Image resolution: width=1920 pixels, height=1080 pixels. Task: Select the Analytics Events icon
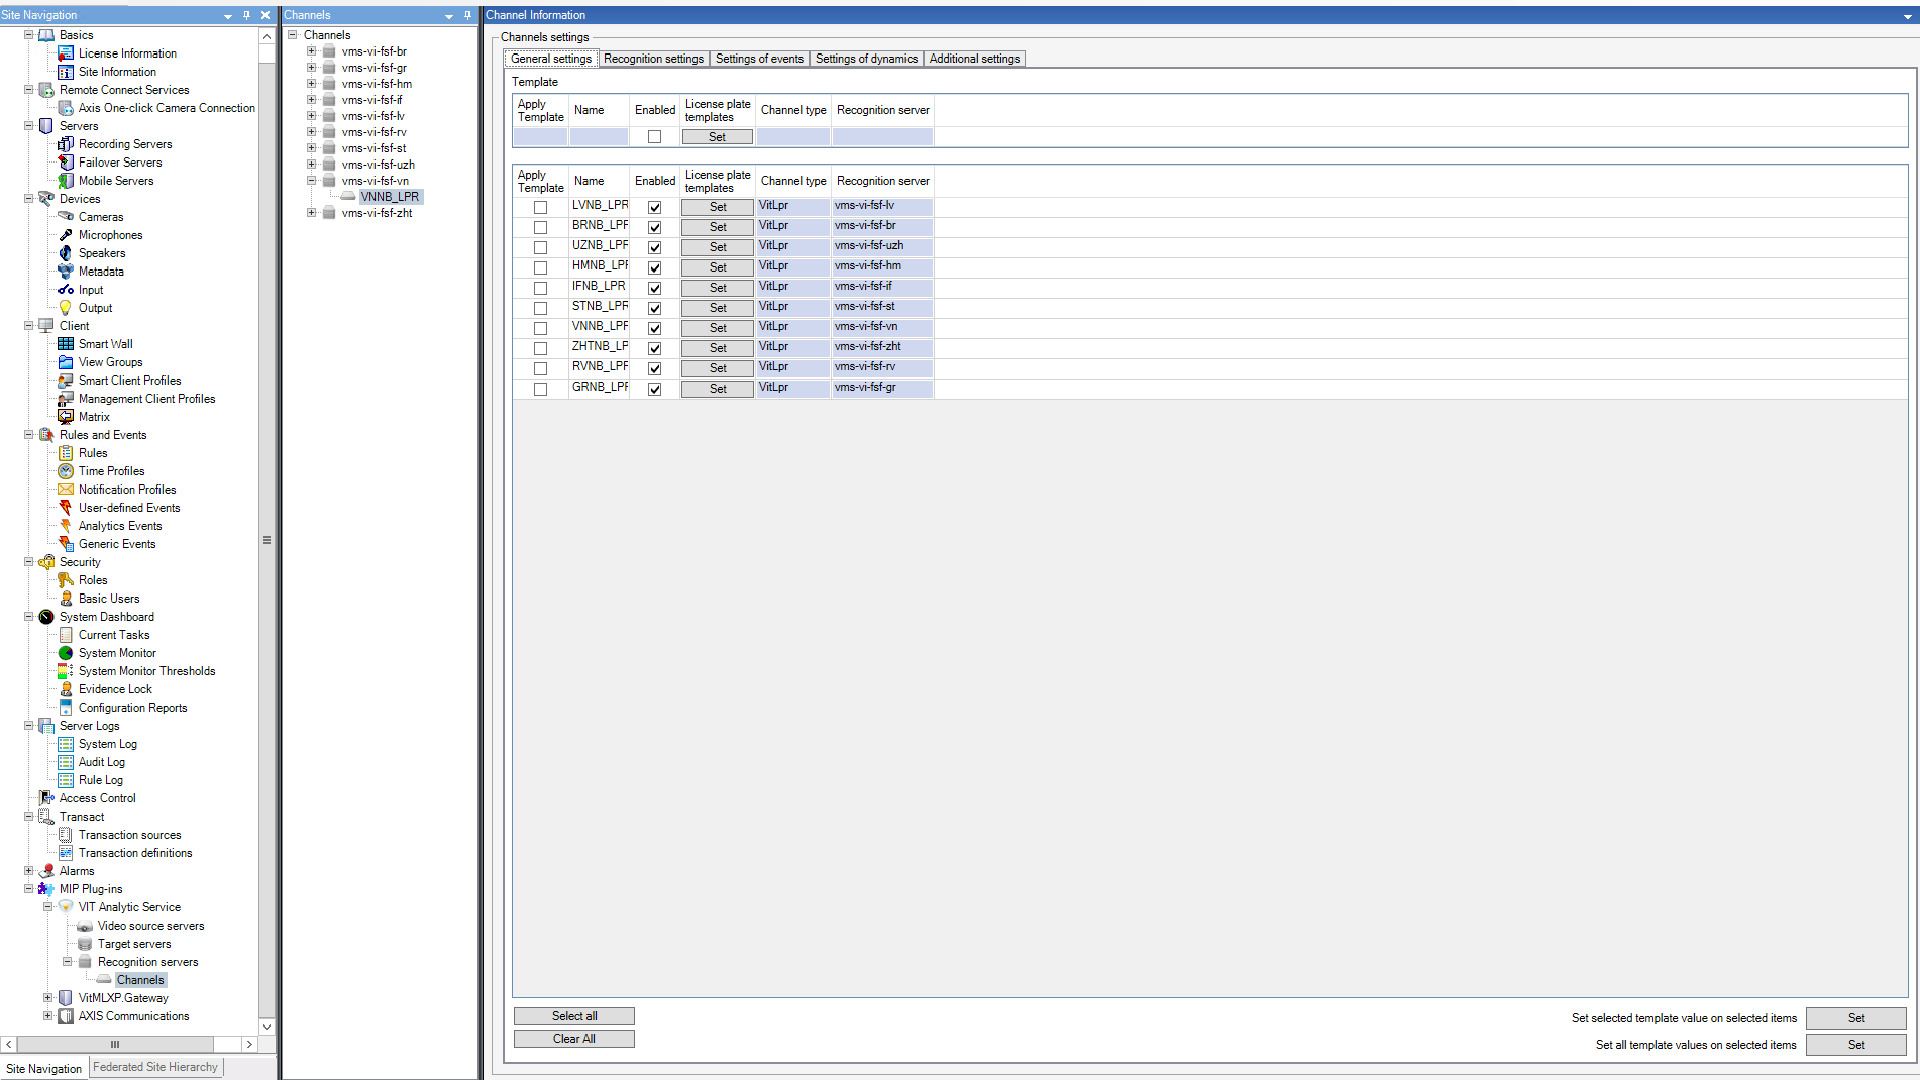[x=66, y=526]
